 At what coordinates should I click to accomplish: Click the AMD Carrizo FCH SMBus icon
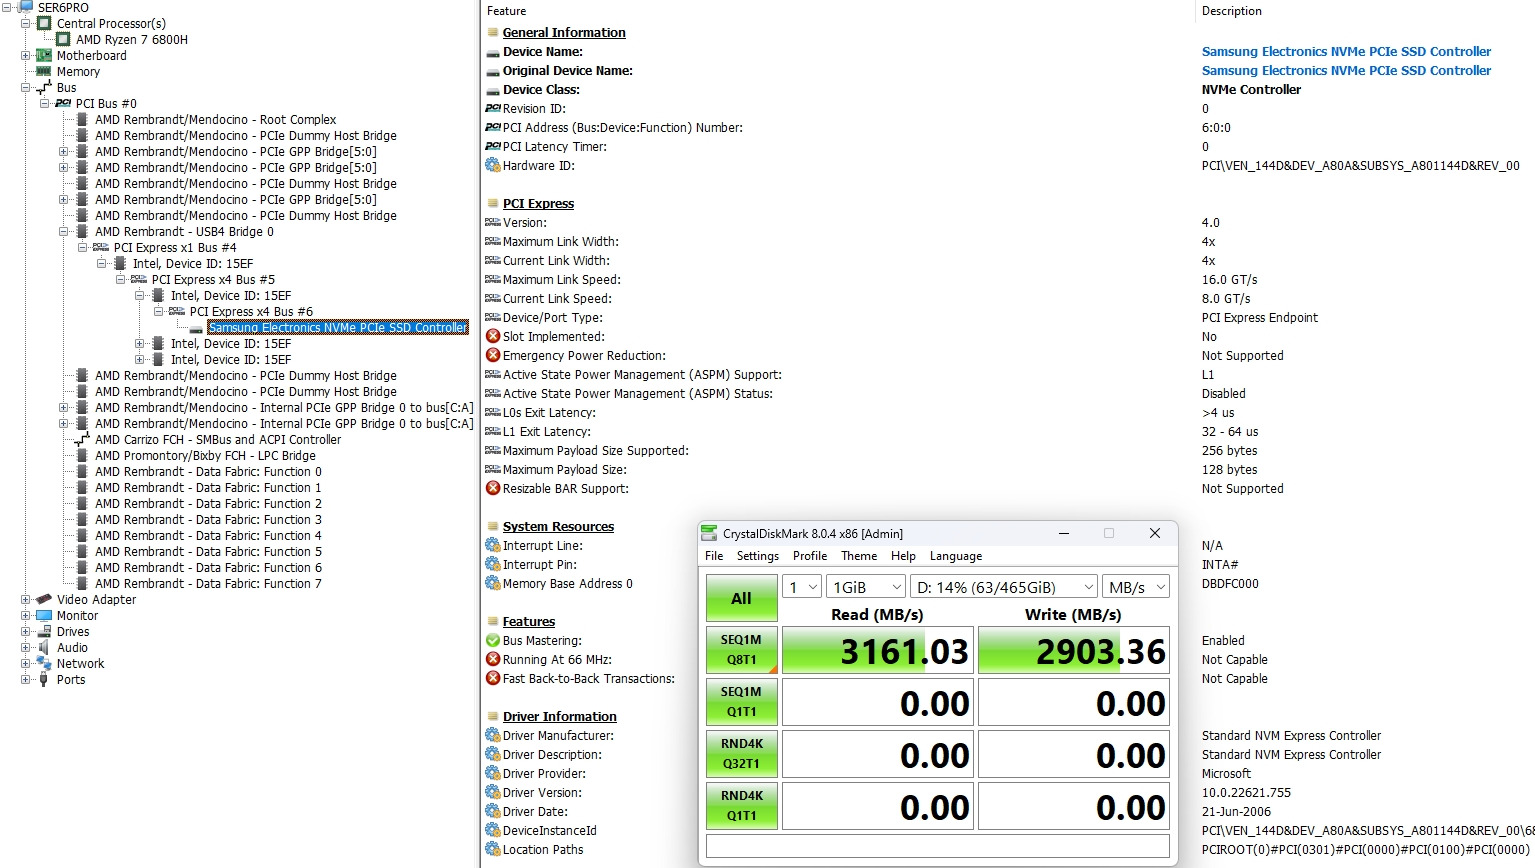click(x=82, y=439)
